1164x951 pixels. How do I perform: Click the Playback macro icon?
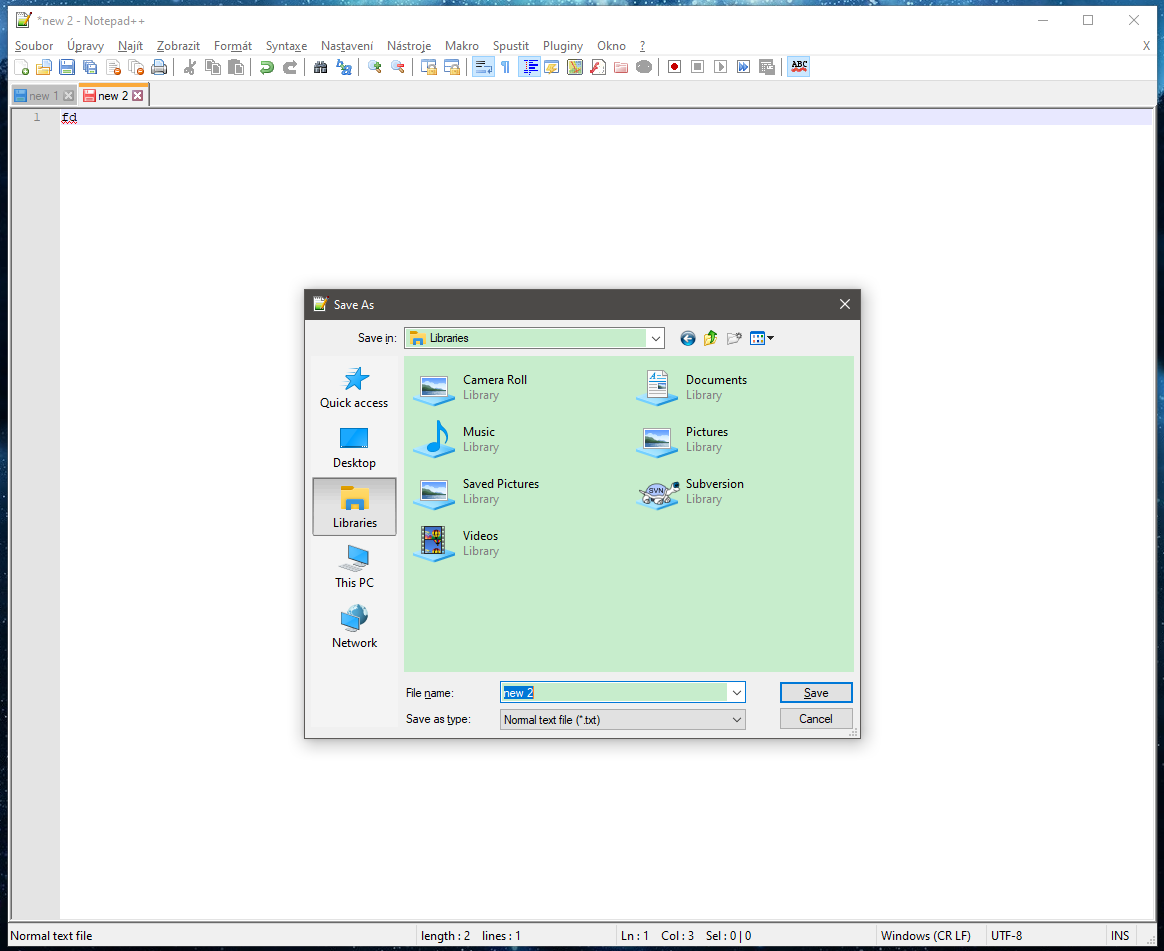[720, 67]
